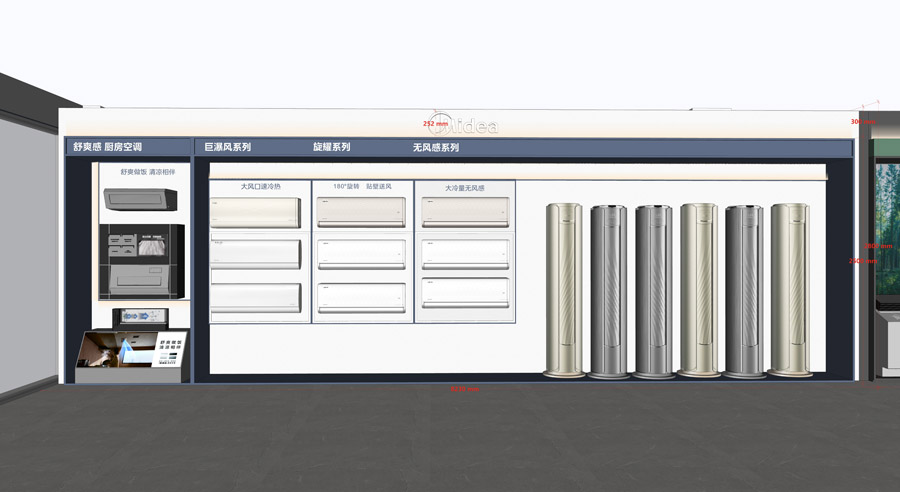Click the Midea logo on the header

click(x=468, y=126)
